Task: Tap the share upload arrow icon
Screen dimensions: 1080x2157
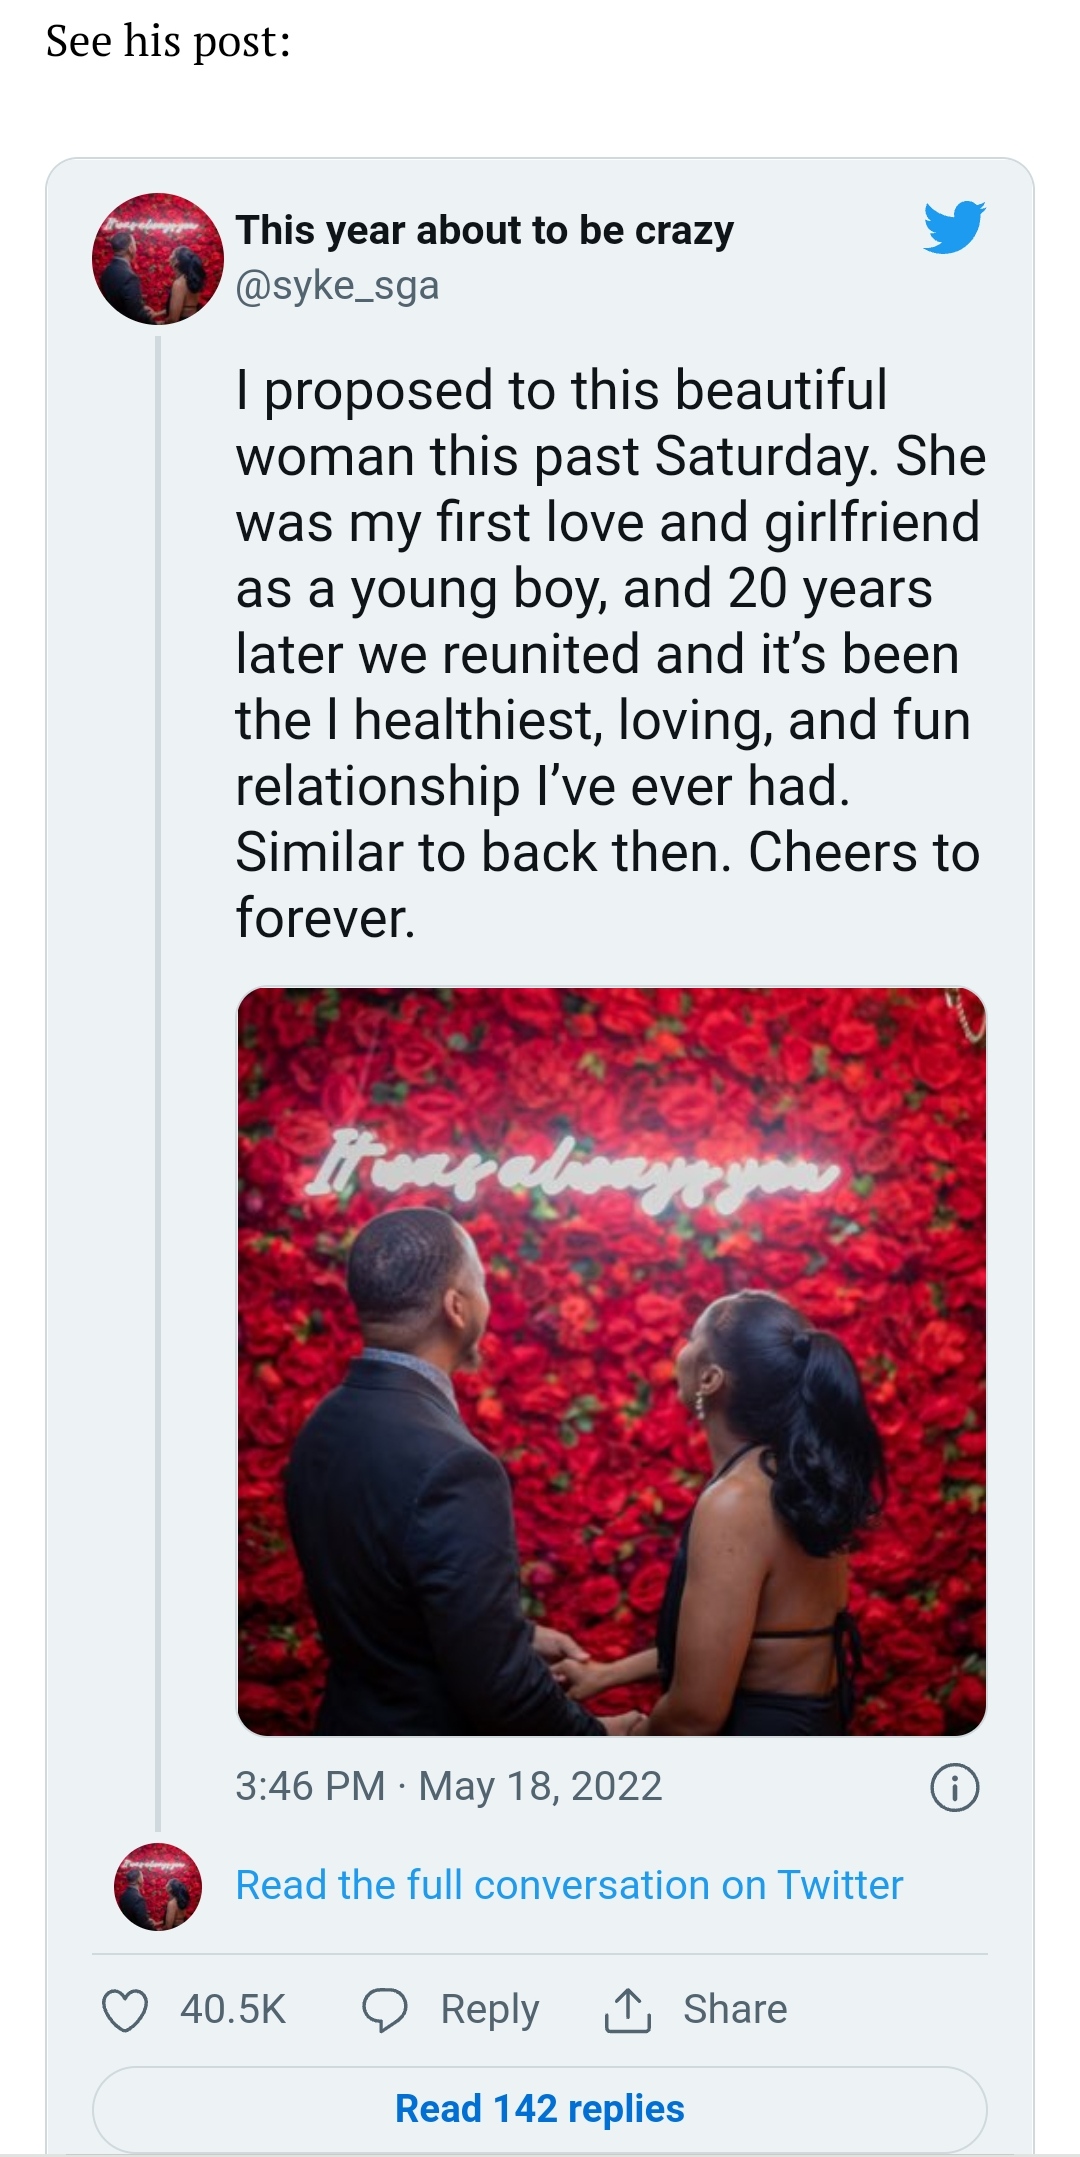Action: point(628,2010)
